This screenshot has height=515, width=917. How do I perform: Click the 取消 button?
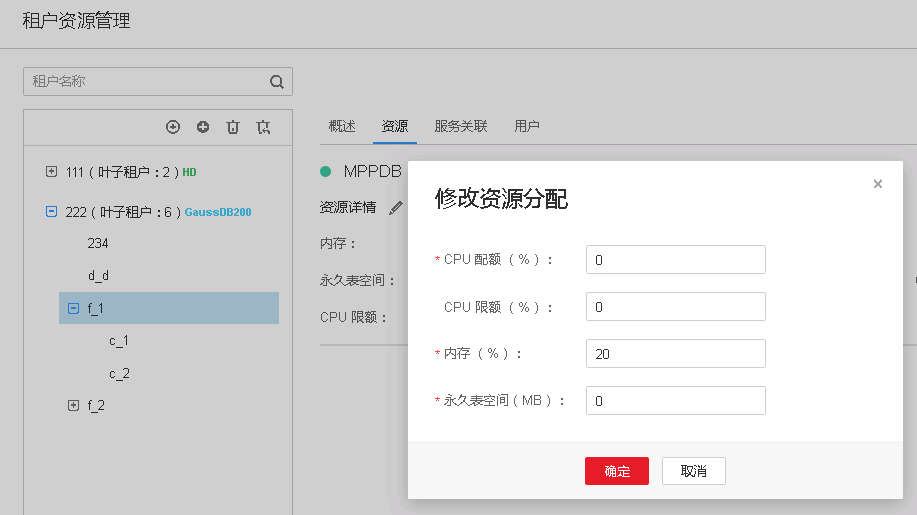click(x=693, y=471)
